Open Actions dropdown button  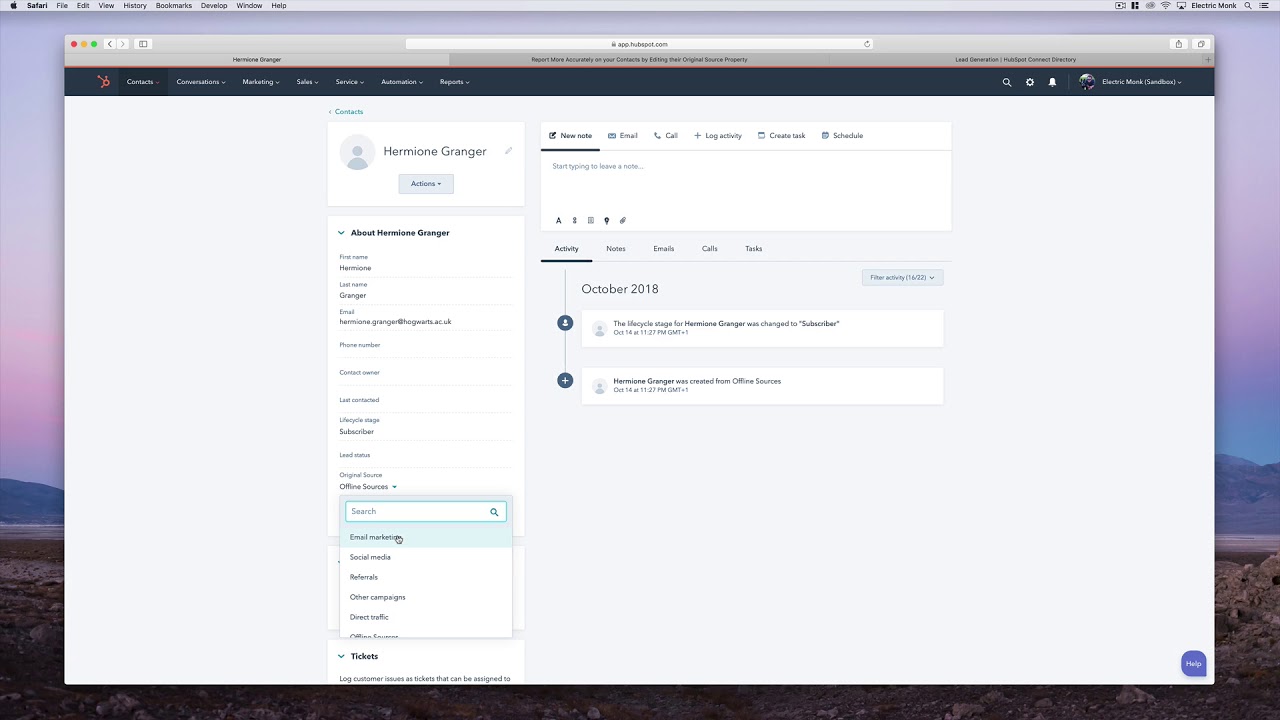pos(426,184)
